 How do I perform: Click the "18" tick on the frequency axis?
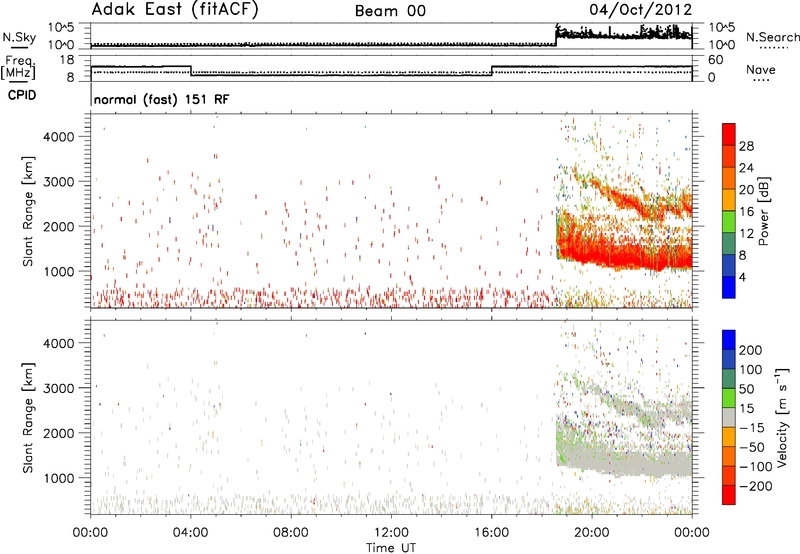point(67,60)
